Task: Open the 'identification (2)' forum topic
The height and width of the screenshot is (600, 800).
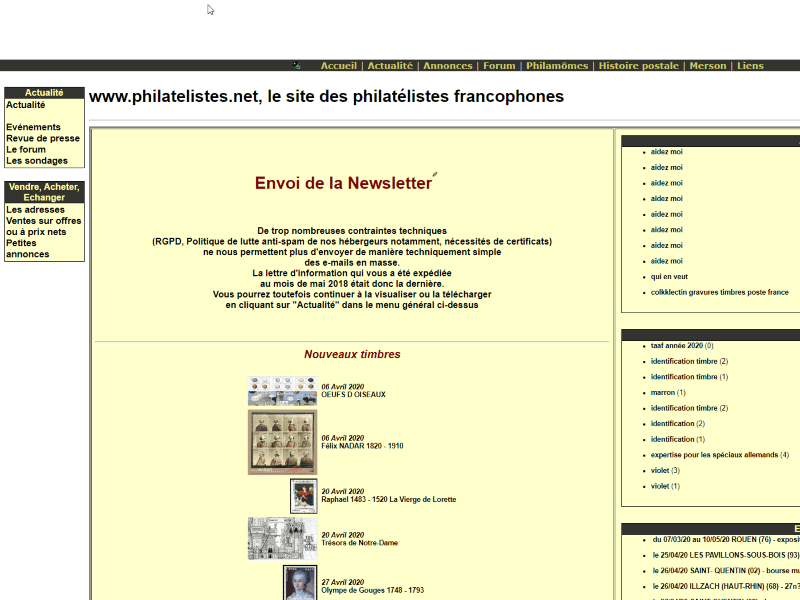Action: coord(678,423)
